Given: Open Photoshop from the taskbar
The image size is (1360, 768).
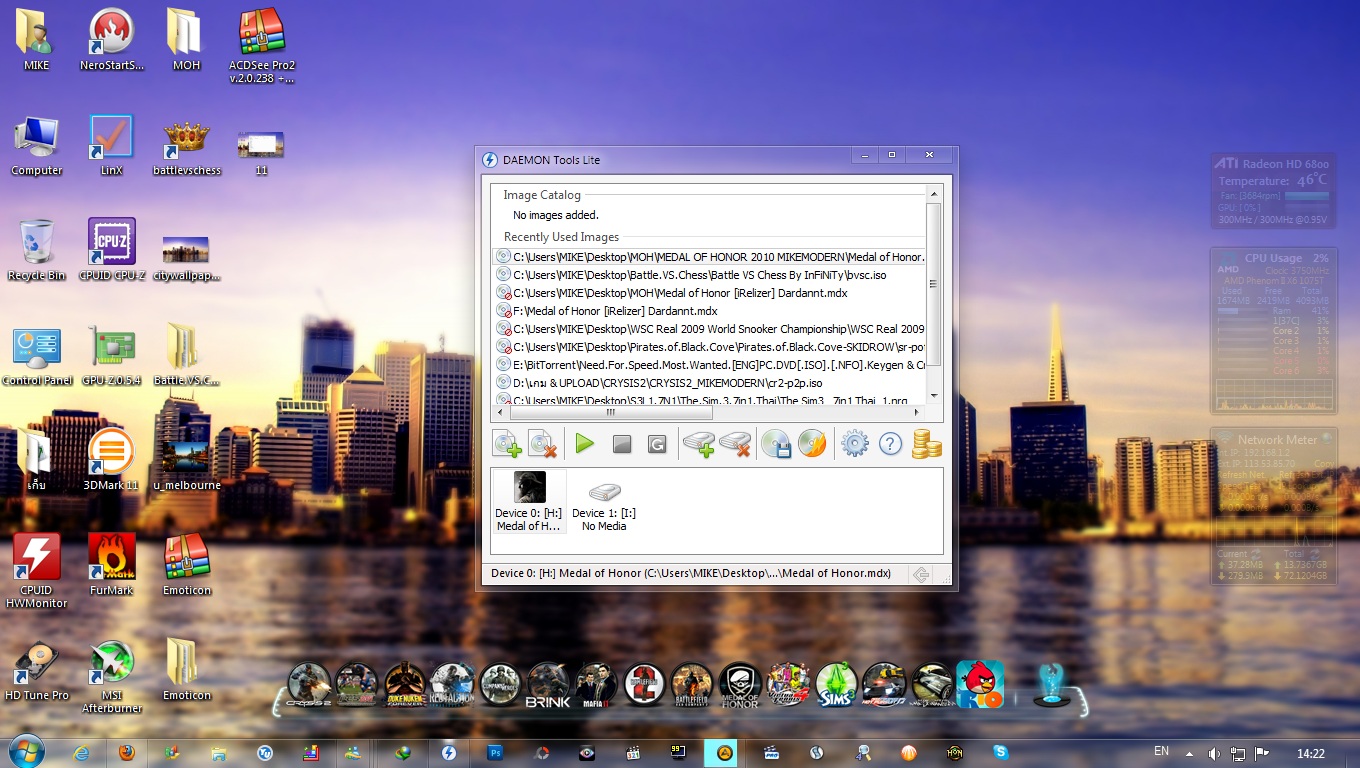Looking at the screenshot, I should click(494, 753).
